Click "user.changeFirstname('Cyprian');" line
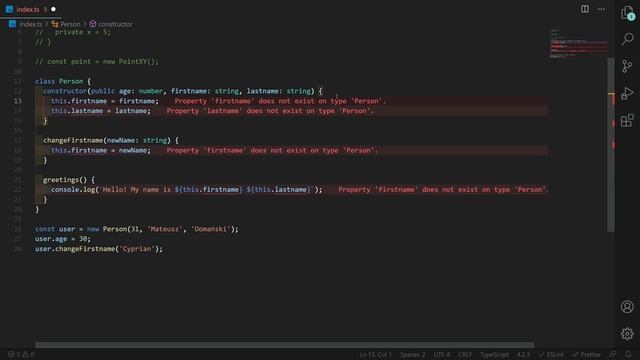640x360 pixels. [99, 249]
